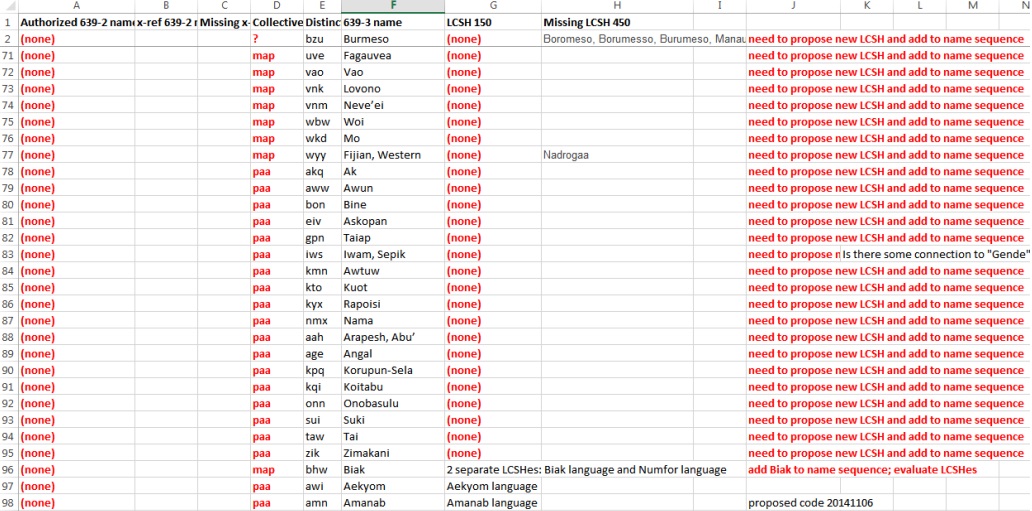Select the cell containing 'Suki'
The image size is (1032, 511).
[393, 419]
